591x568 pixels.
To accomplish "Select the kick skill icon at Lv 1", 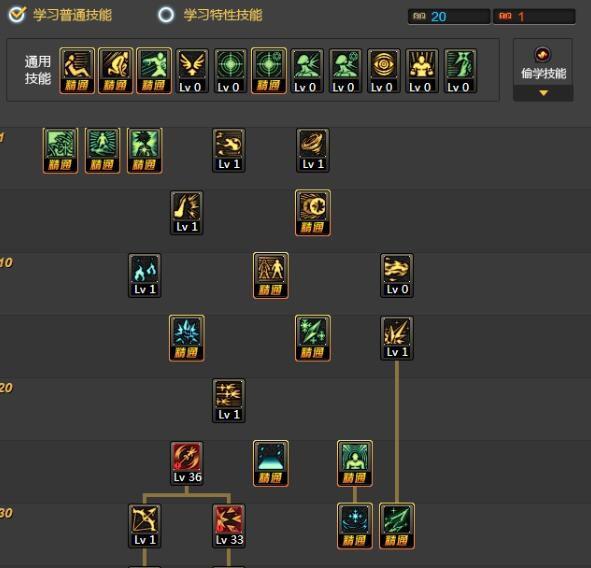I will coord(187,213).
